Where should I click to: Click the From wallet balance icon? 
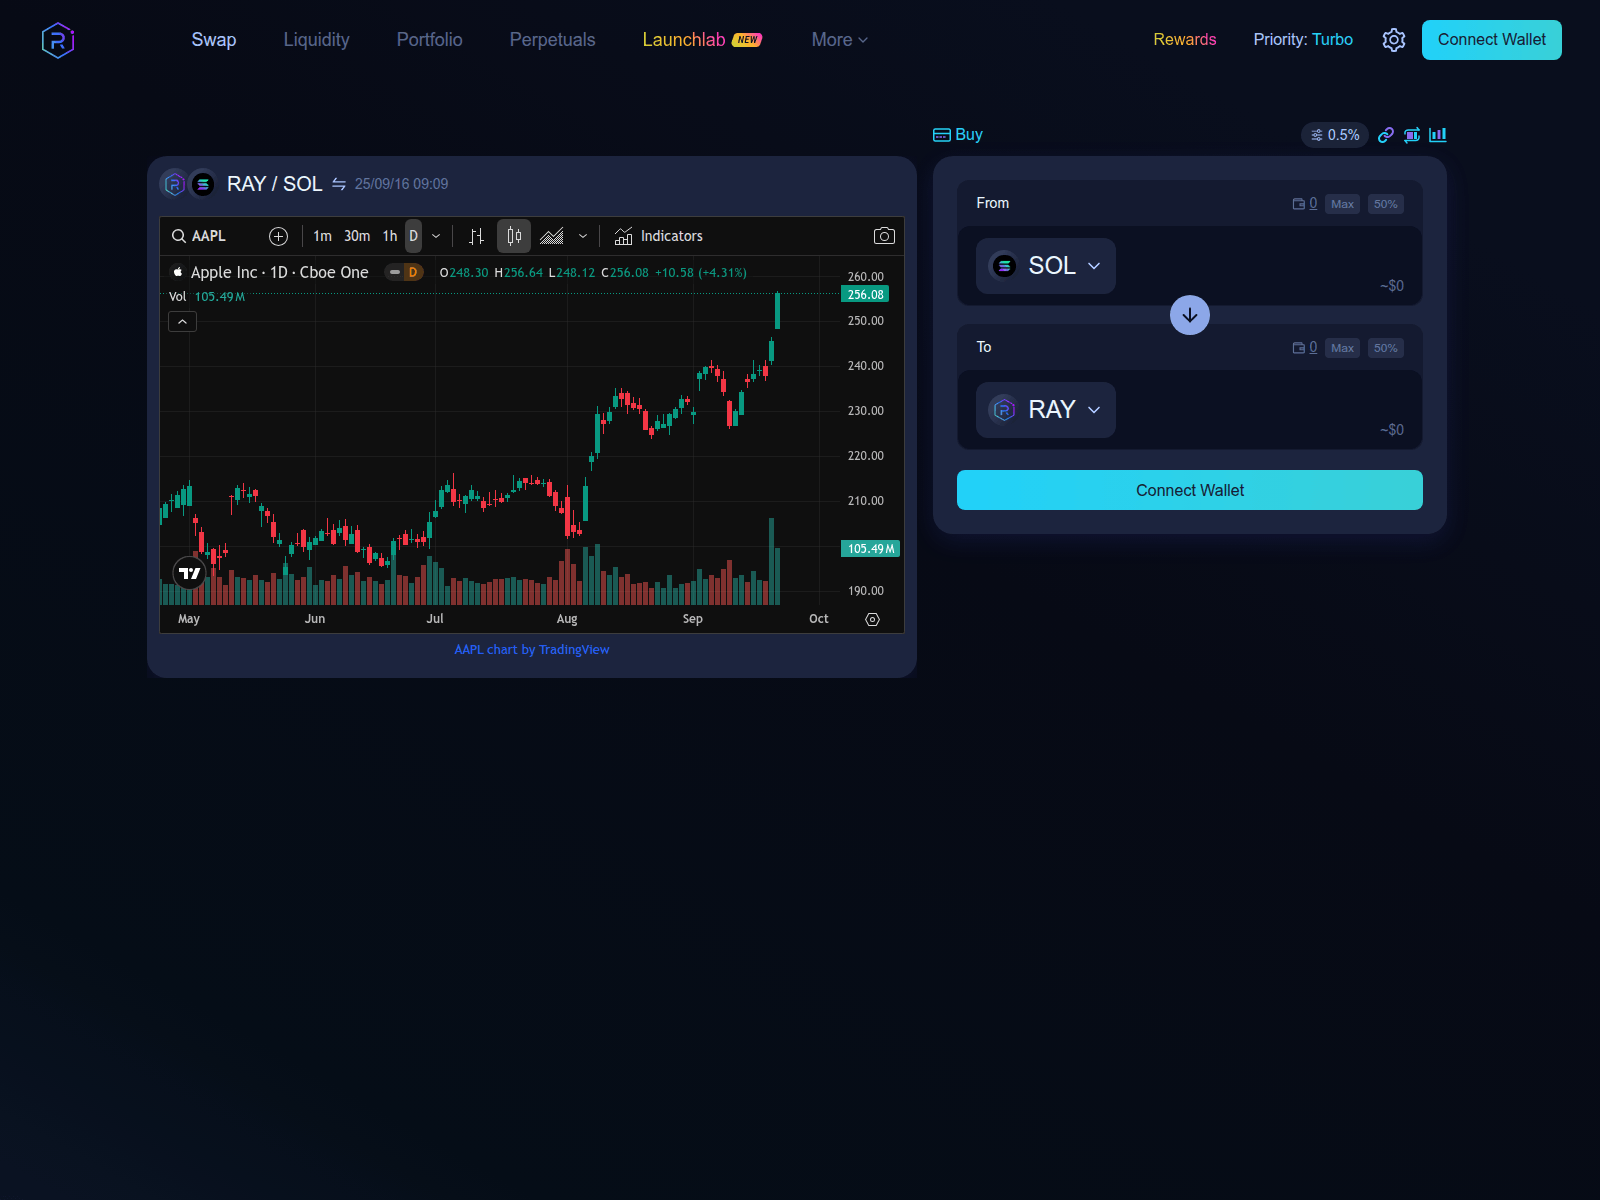1298,204
